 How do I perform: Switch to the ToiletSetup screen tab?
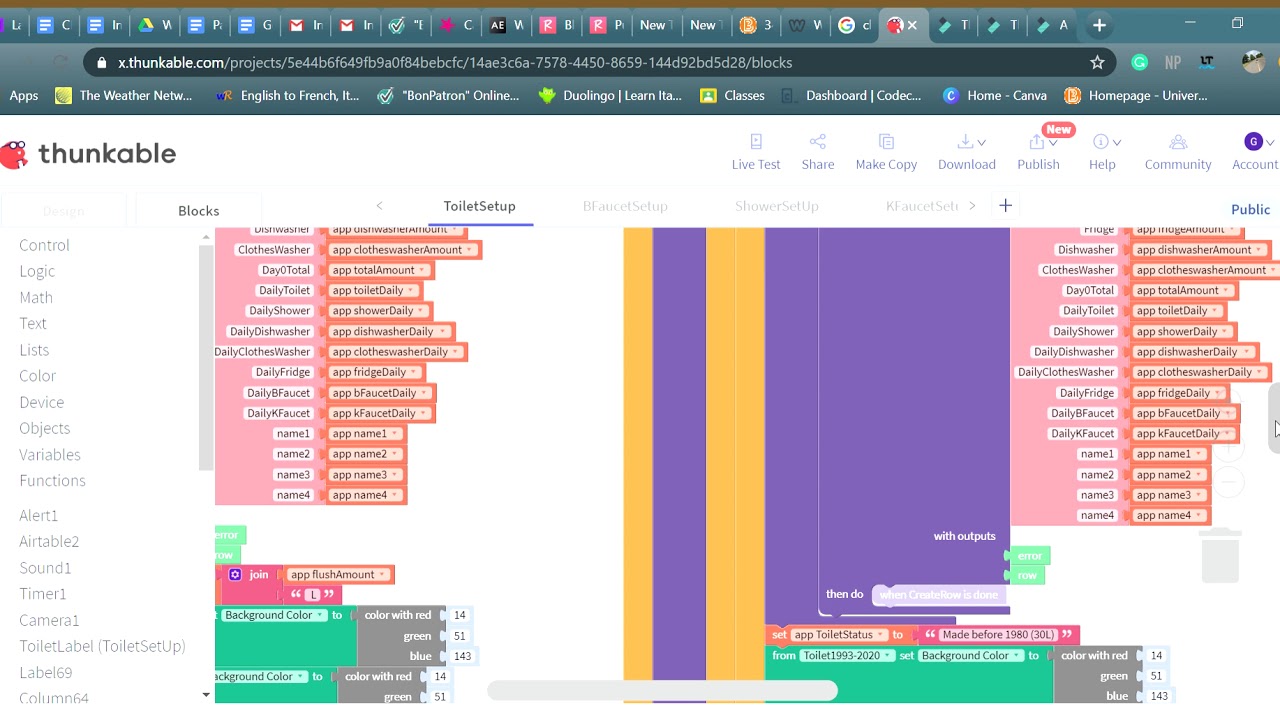pyautogui.click(x=479, y=206)
